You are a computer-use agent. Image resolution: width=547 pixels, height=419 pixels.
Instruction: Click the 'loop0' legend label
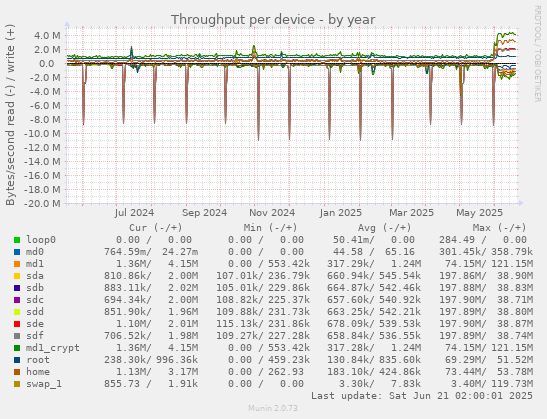pyautogui.click(x=41, y=240)
